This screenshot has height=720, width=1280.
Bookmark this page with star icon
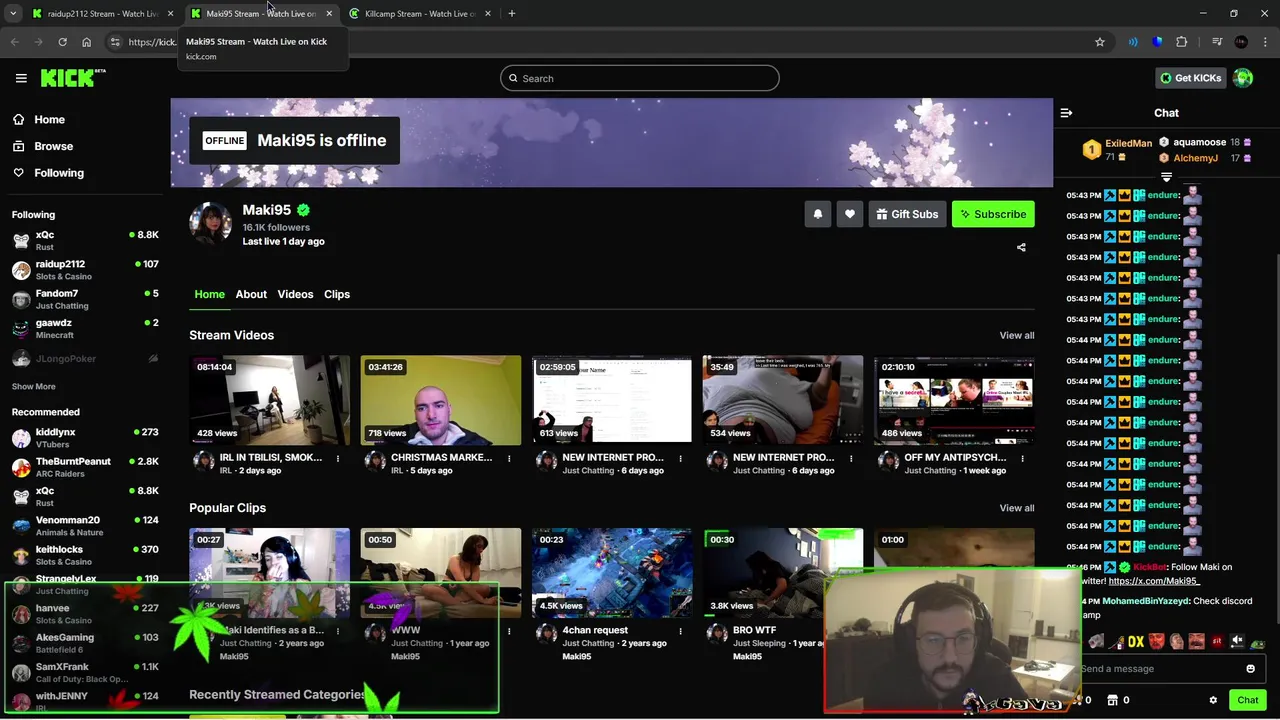click(x=1100, y=42)
